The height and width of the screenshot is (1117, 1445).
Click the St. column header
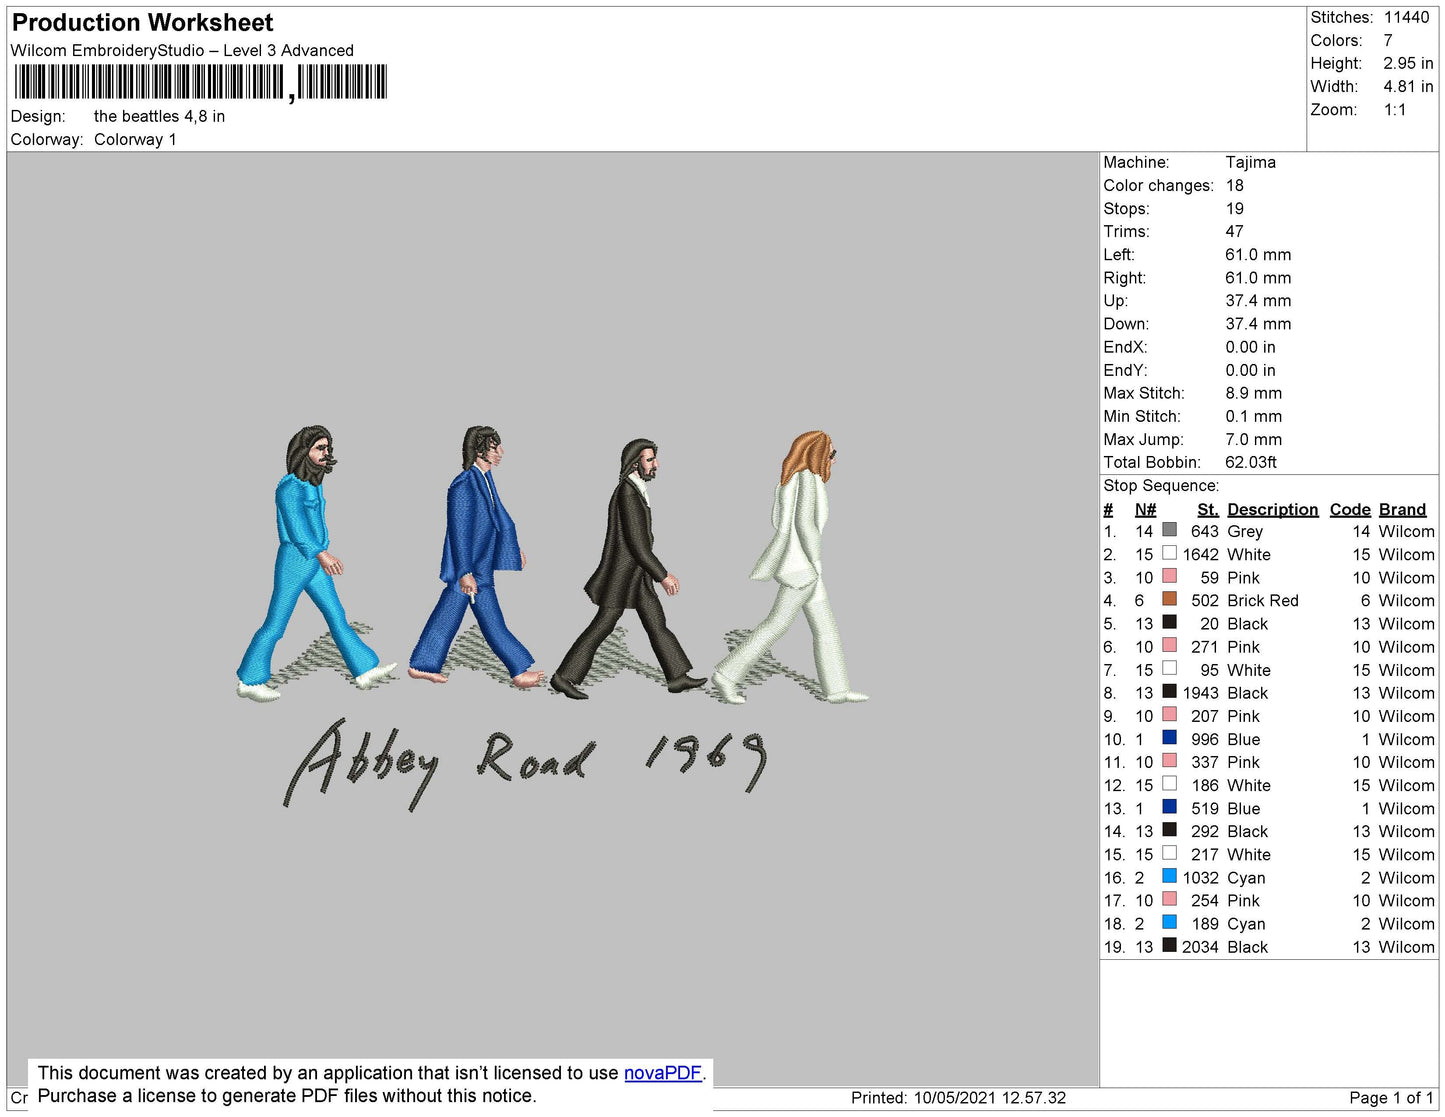[1208, 509]
